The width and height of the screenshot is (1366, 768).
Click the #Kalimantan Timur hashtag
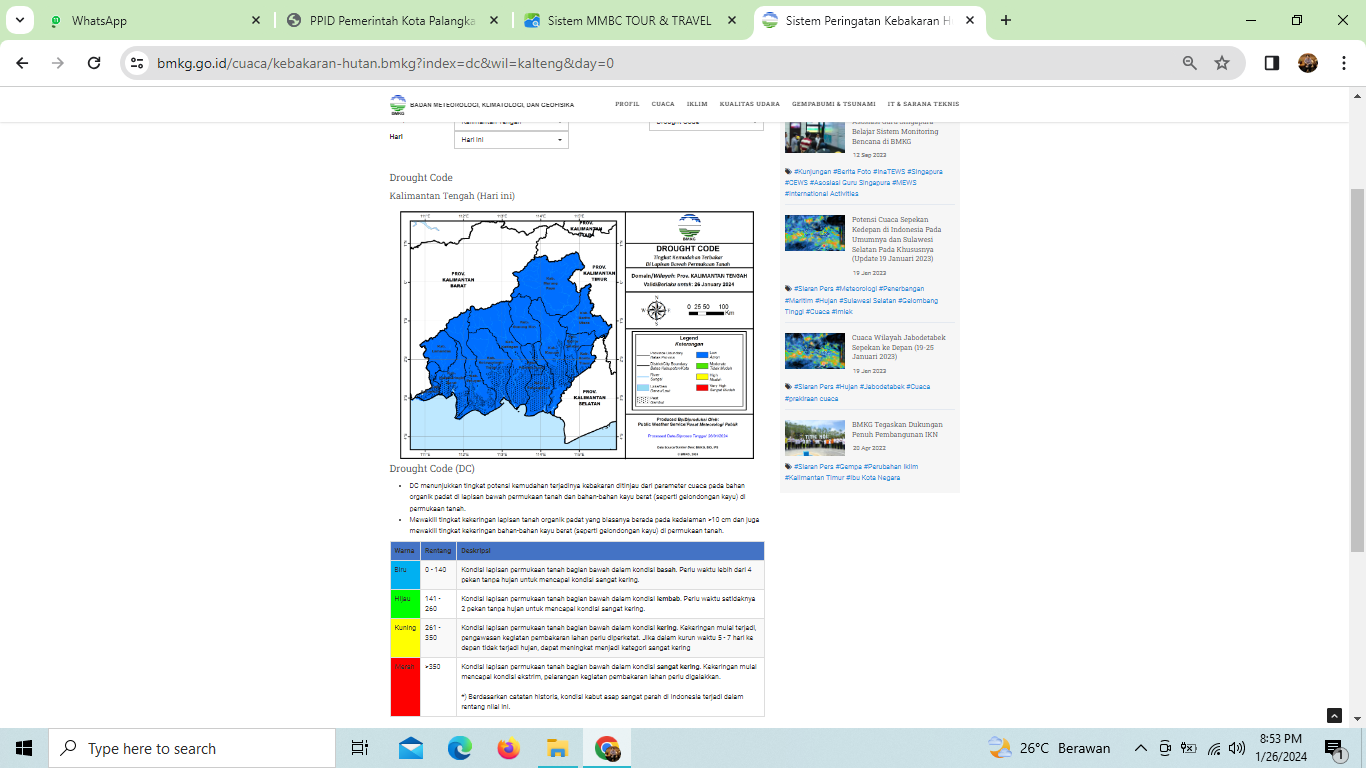click(x=815, y=478)
